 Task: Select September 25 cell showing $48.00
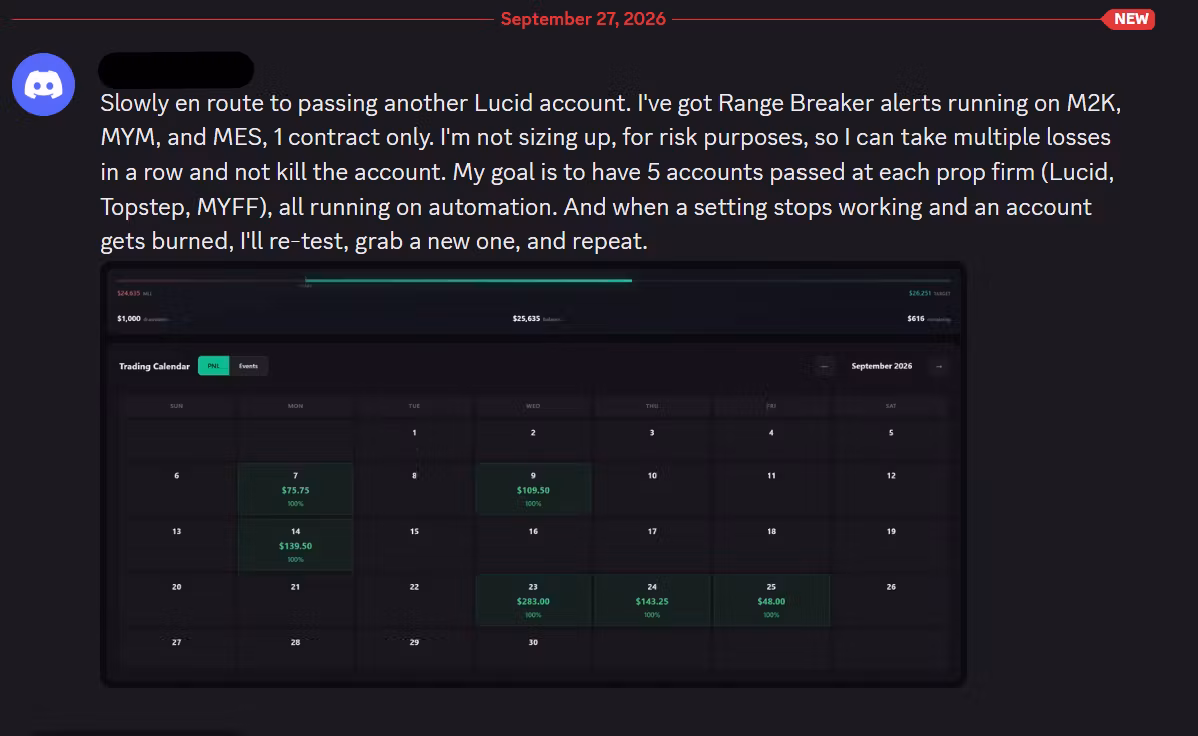pyautogui.click(x=771, y=600)
